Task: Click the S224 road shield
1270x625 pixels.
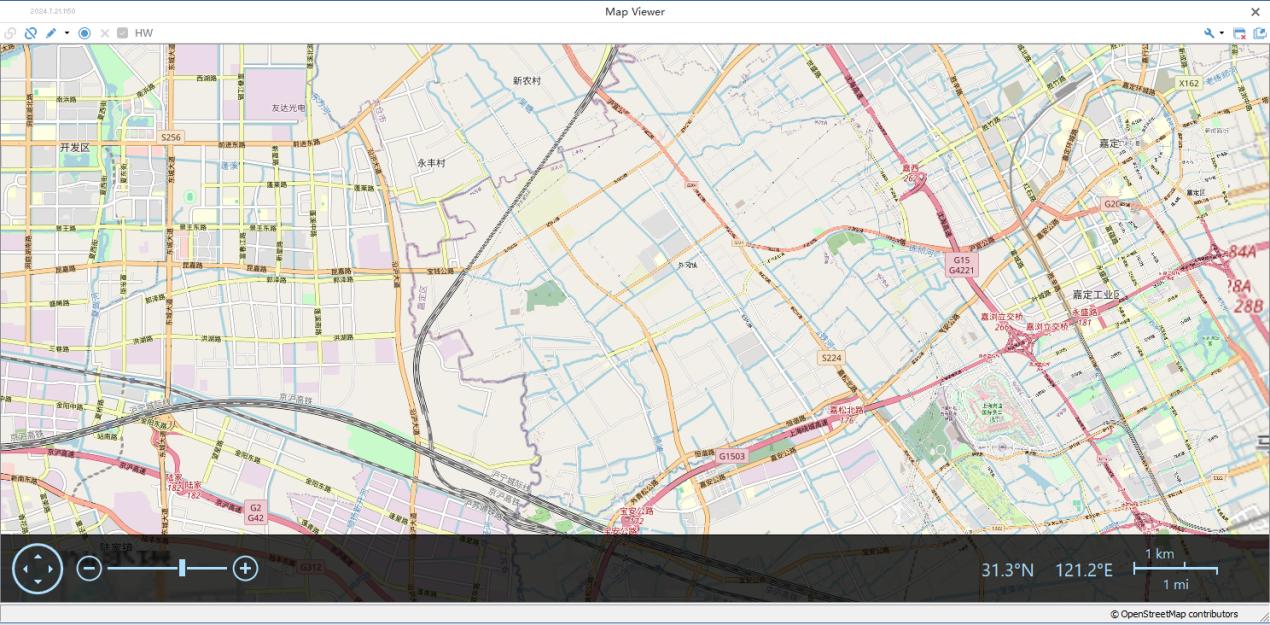Action: tap(831, 357)
